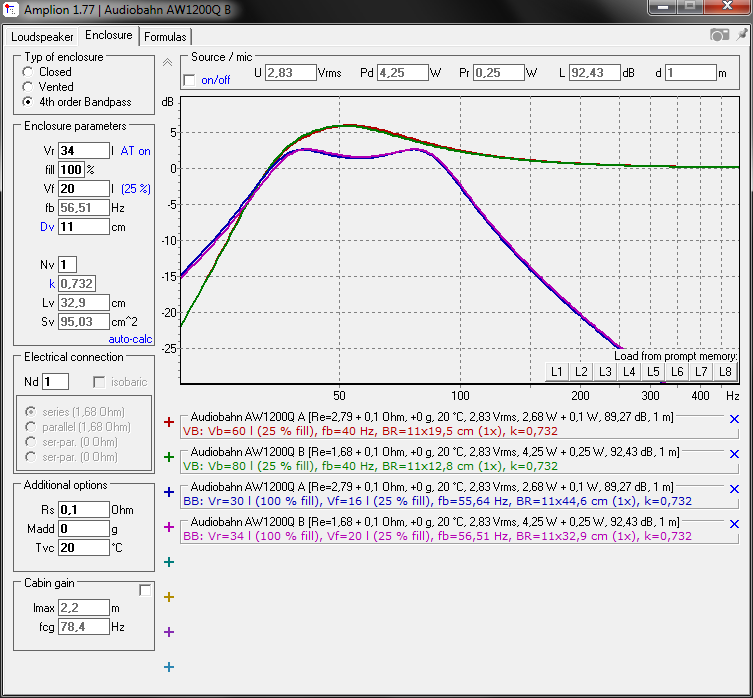Remove the blue Vr=30 l curve entry
The height and width of the screenshot is (698, 753).
(x=734, y=489)
